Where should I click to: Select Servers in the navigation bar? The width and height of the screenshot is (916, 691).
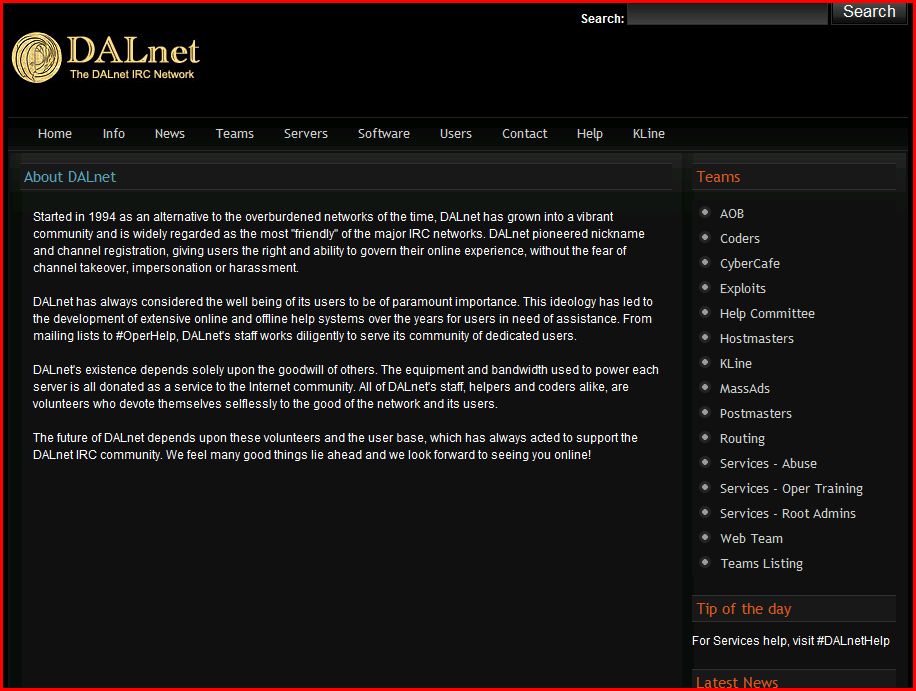pos(306,134)
